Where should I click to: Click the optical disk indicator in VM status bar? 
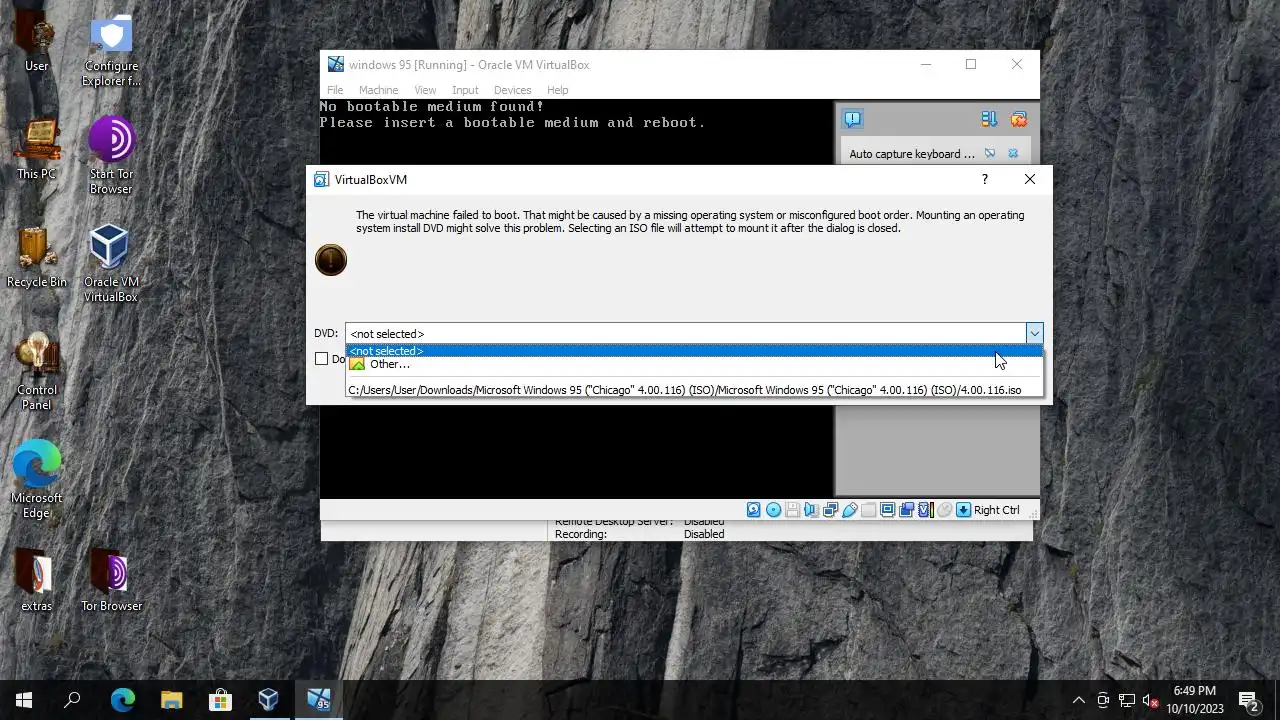[x=773, y=510]
